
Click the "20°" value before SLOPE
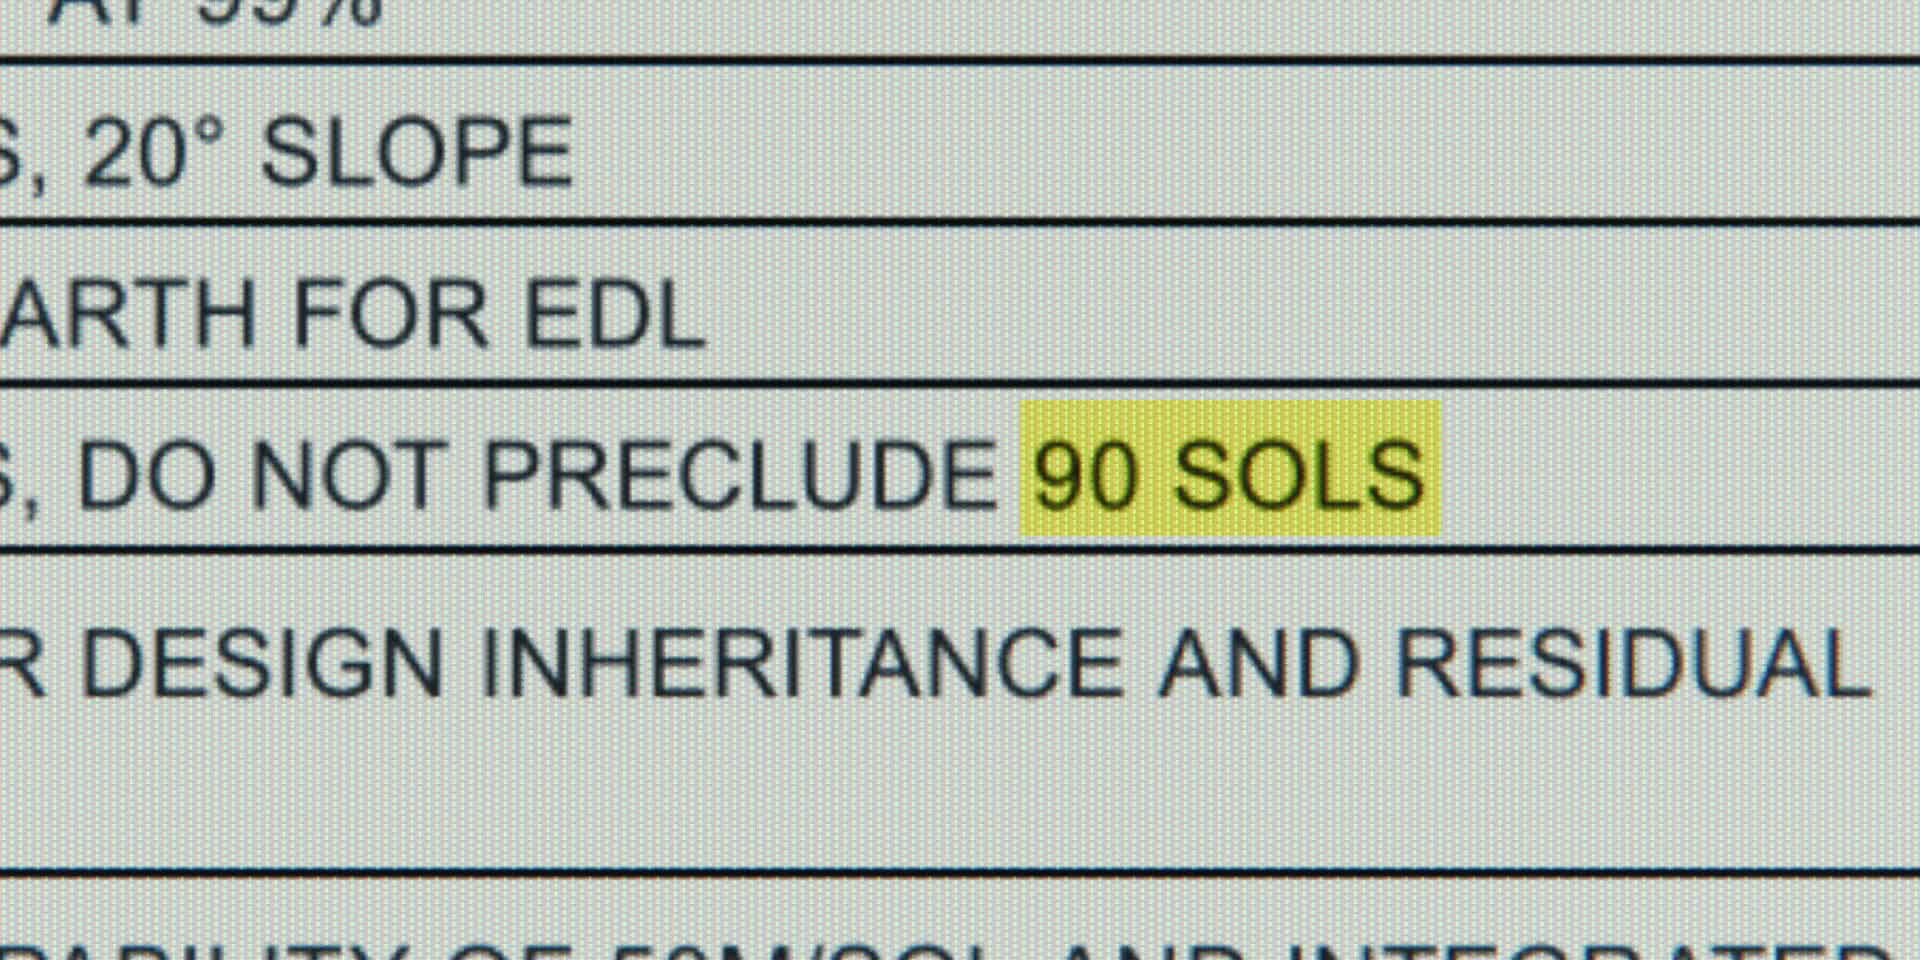click(x=140, y=153)
